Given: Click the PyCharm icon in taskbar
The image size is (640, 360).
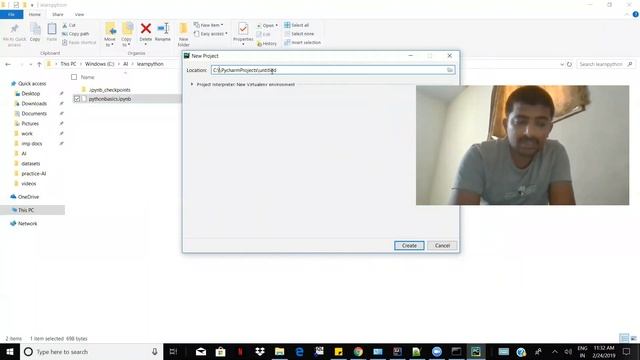Looking at the screenshot, I should click(x=476, y=351).
